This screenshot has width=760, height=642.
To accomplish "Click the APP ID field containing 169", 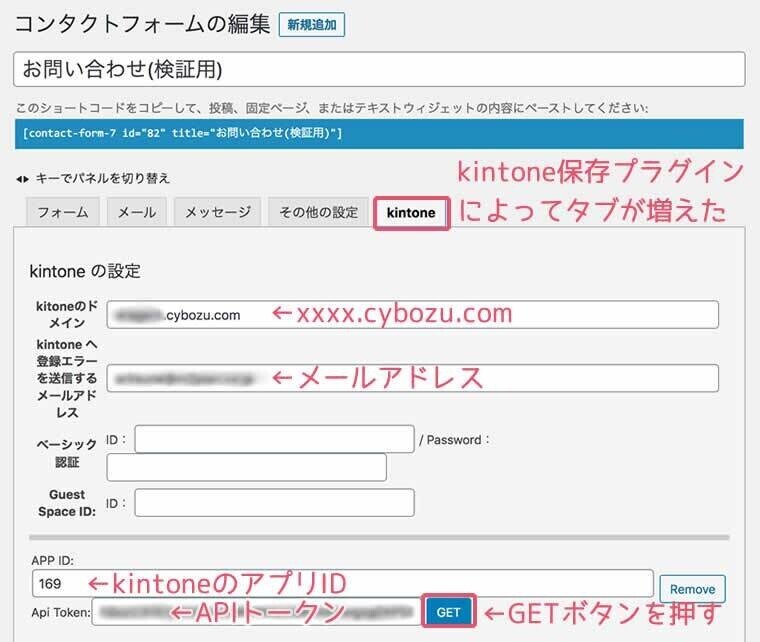I will click(343, 583).
